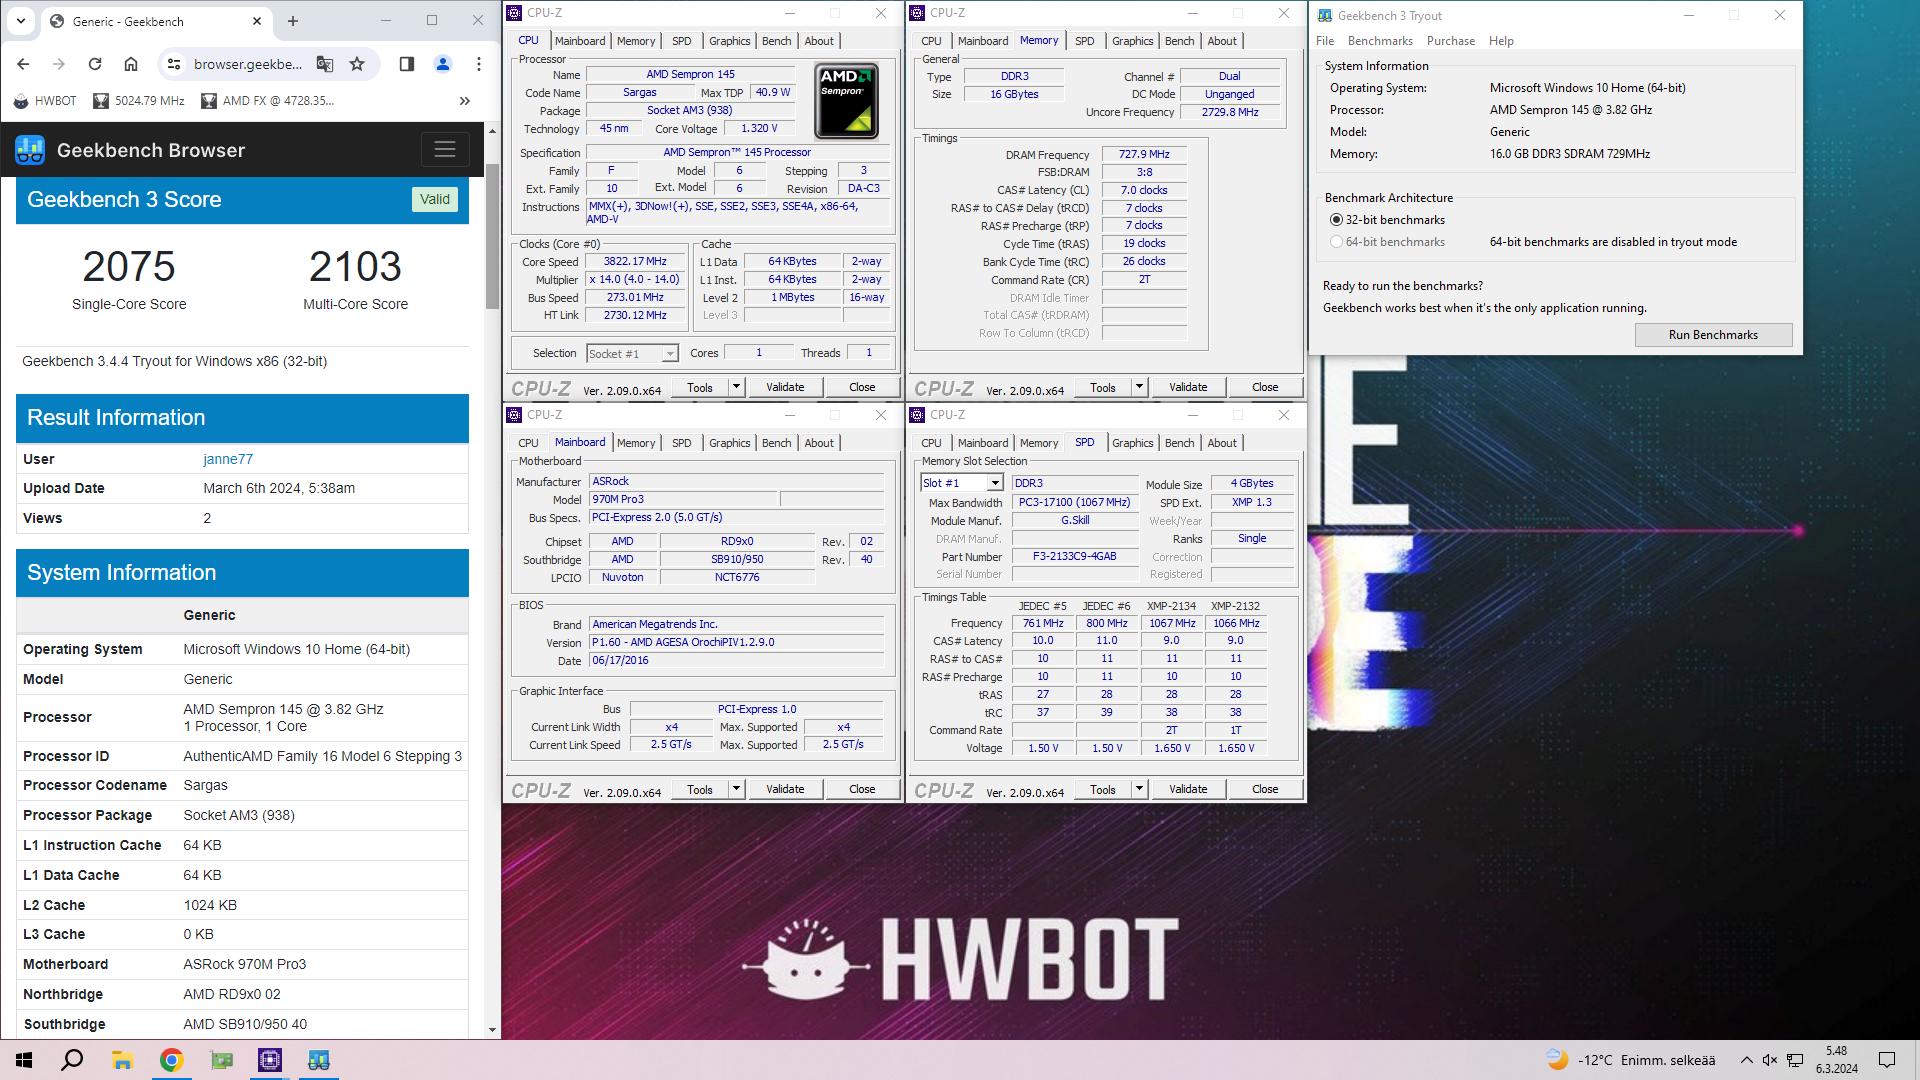
Task: Open Slot #1 dropdown in SPD window
Action: pos(962,483)
